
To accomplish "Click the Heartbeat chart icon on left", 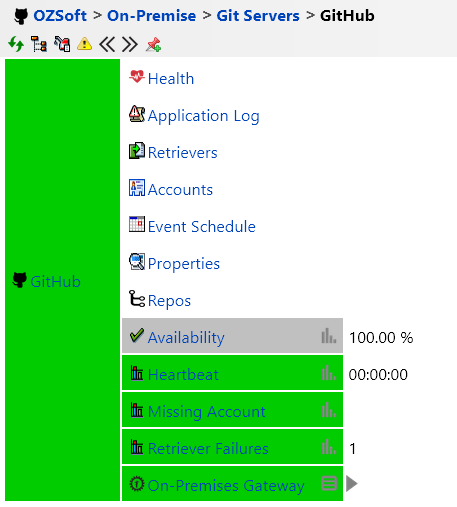I will click(137, 373).
